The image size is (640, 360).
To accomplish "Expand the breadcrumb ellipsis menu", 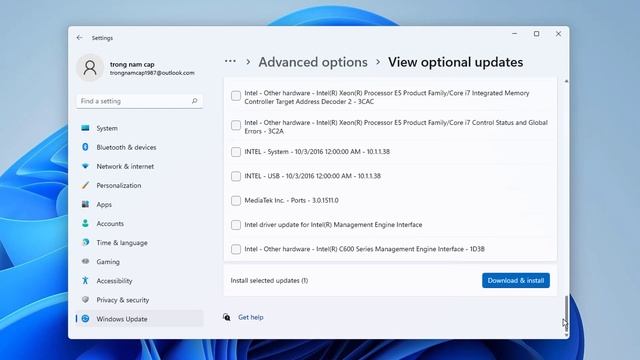I will point(230,61).
